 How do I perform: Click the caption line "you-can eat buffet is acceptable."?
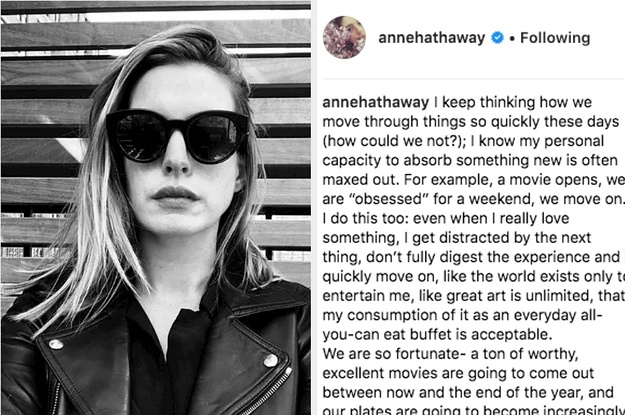click(437, 334)
